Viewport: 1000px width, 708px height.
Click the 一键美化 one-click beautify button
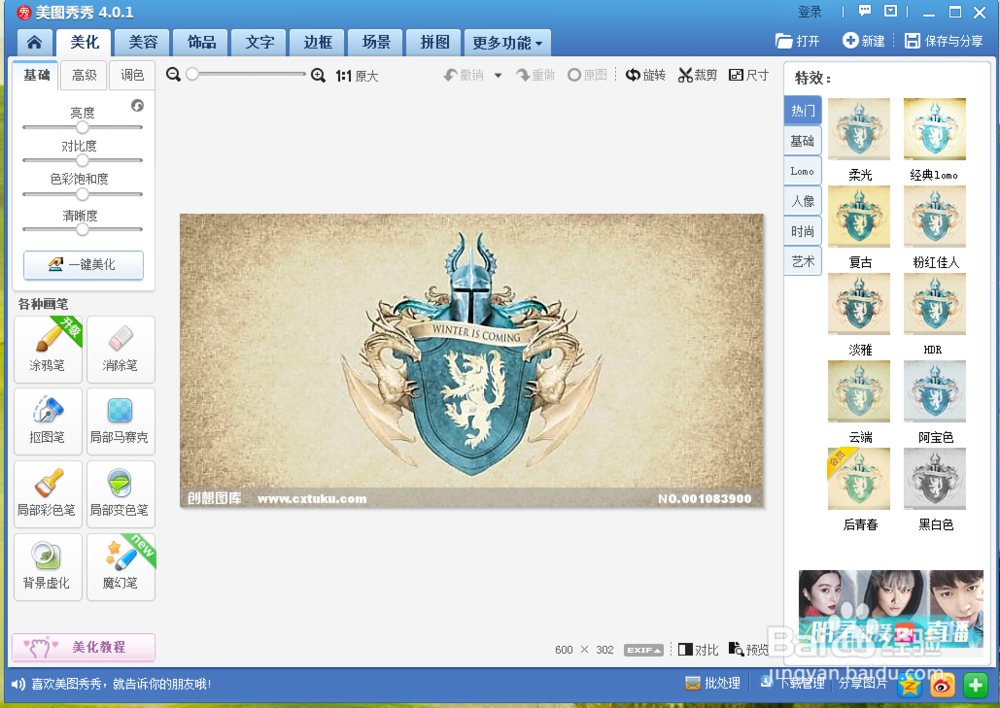pyautogui.click(x=84, y=265)
